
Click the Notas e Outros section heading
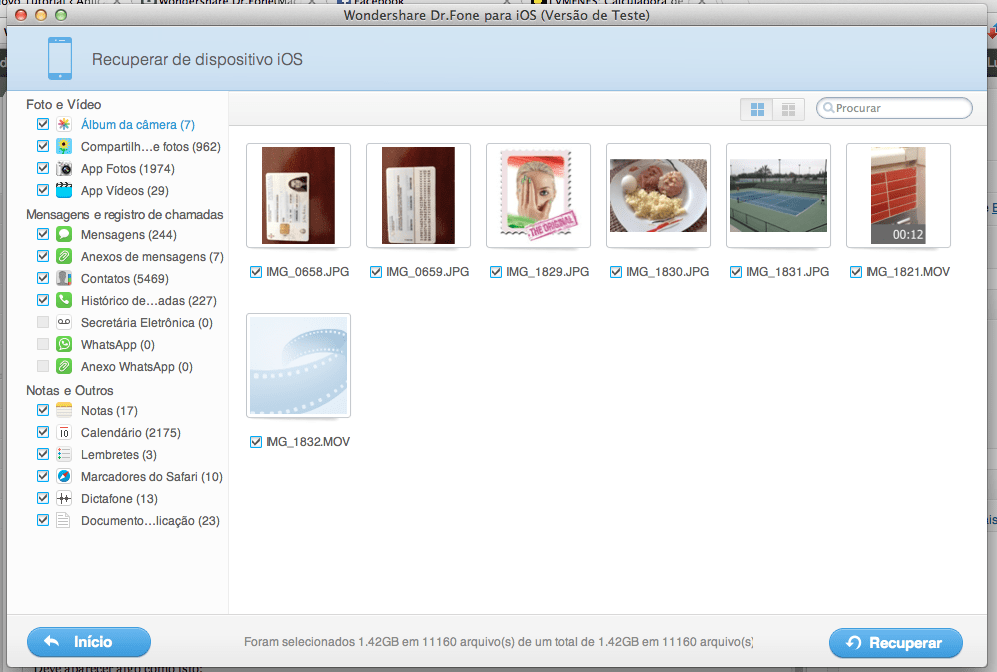pyautogui.click(x=69, y=390)
